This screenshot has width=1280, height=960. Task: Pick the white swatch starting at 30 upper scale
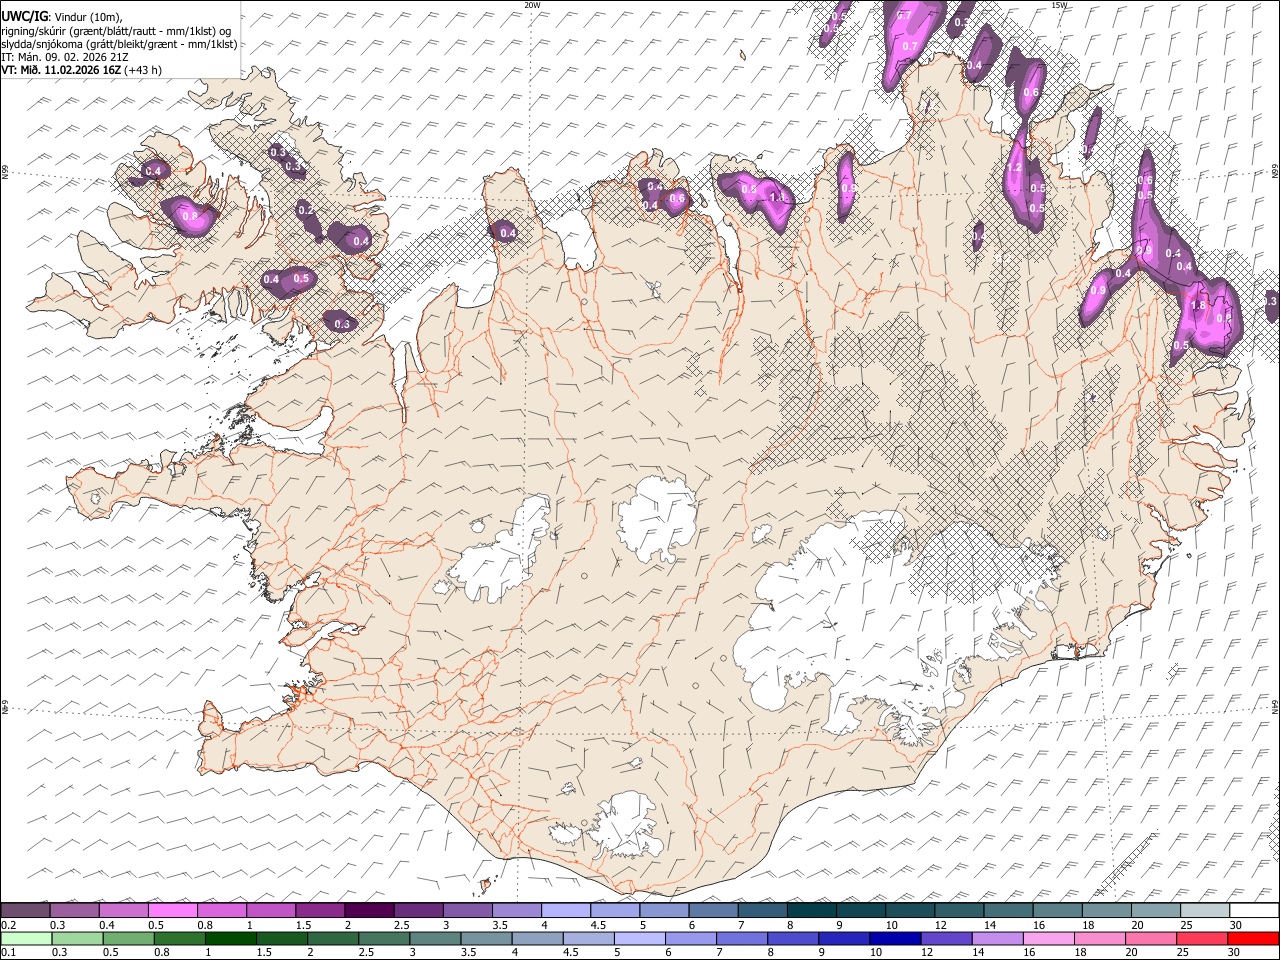[x=1254, y=910]
